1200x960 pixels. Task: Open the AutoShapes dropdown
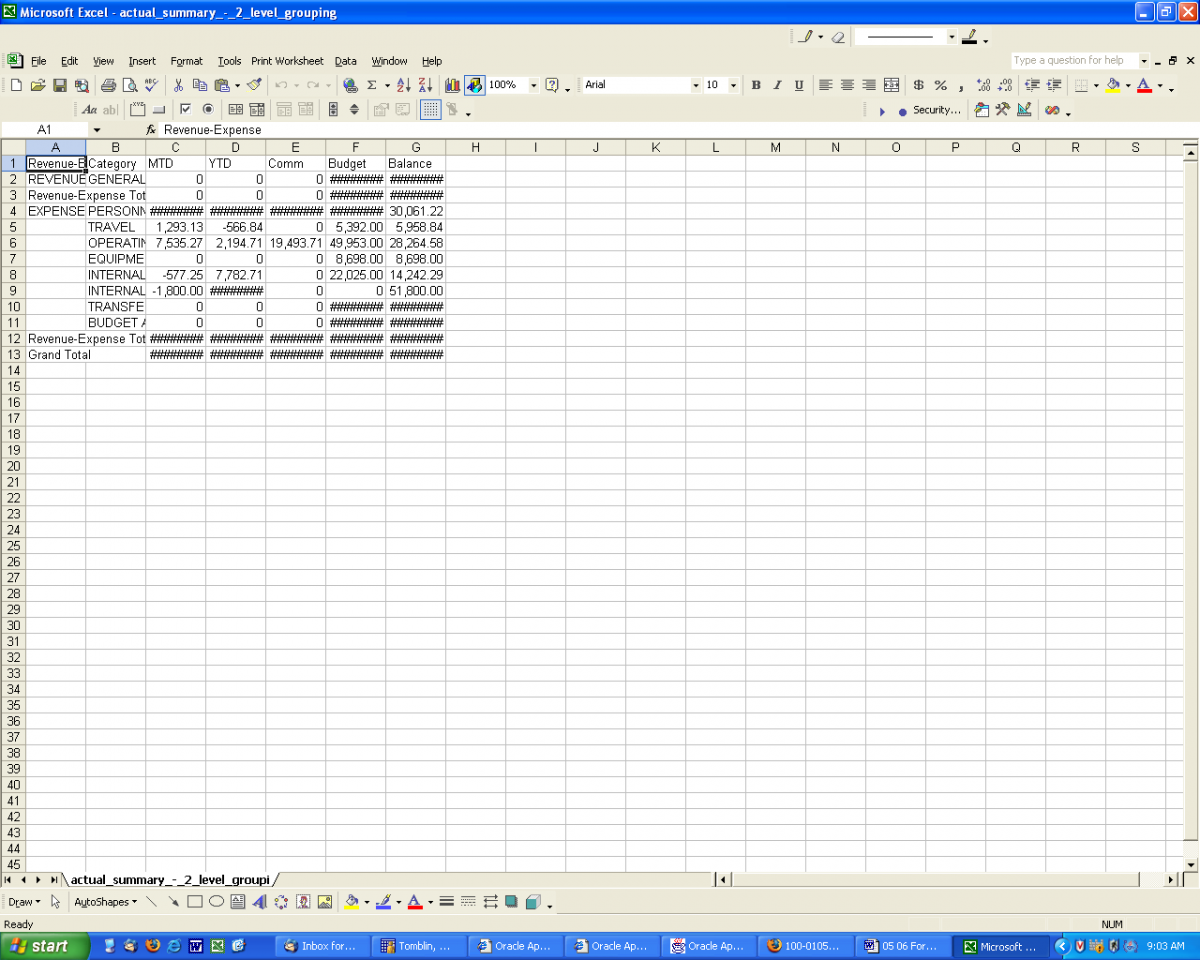click(x=106, y=902)
